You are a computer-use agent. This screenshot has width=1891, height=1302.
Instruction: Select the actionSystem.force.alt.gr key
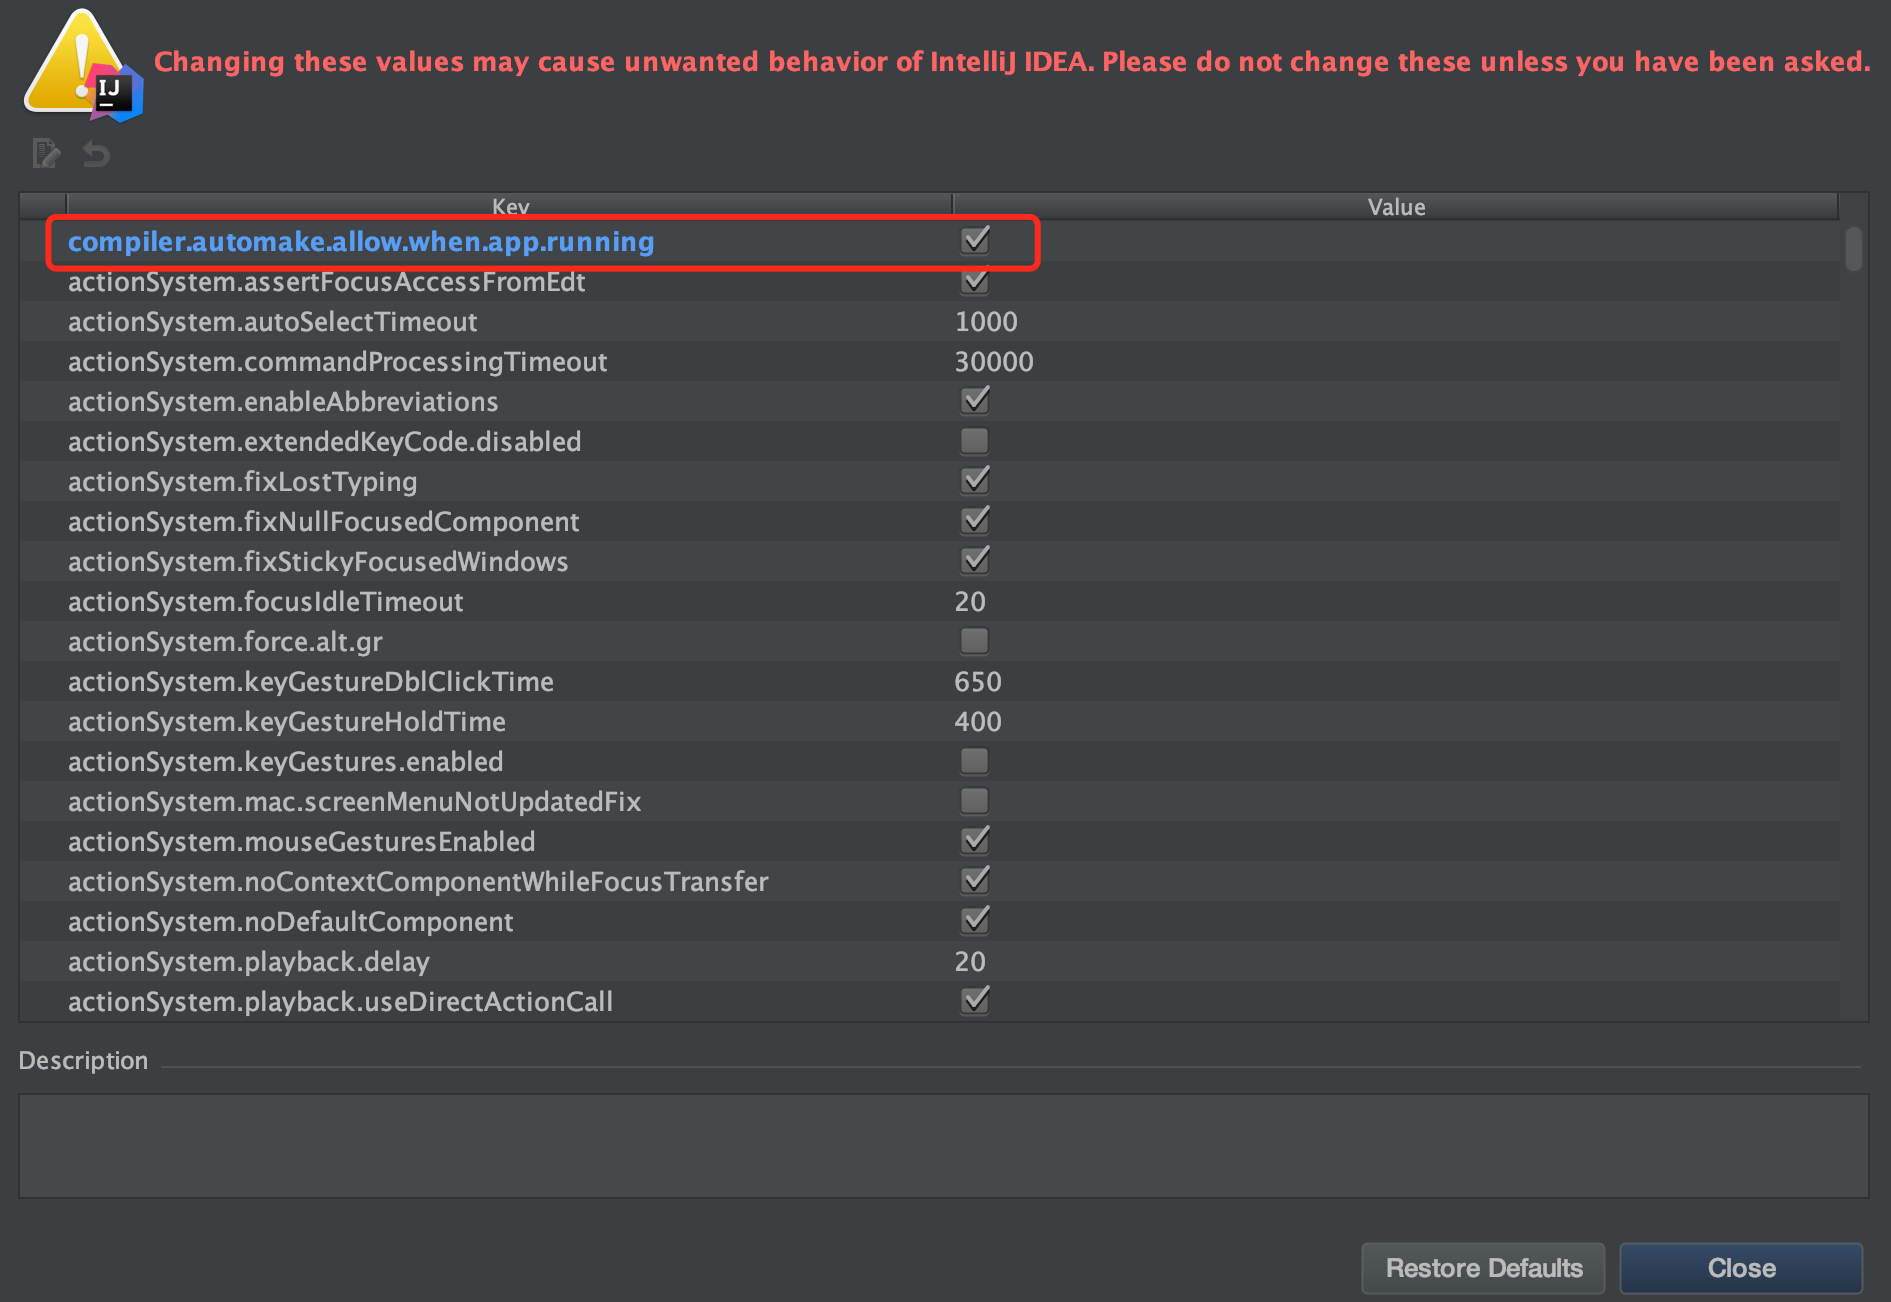click(225, 642)
